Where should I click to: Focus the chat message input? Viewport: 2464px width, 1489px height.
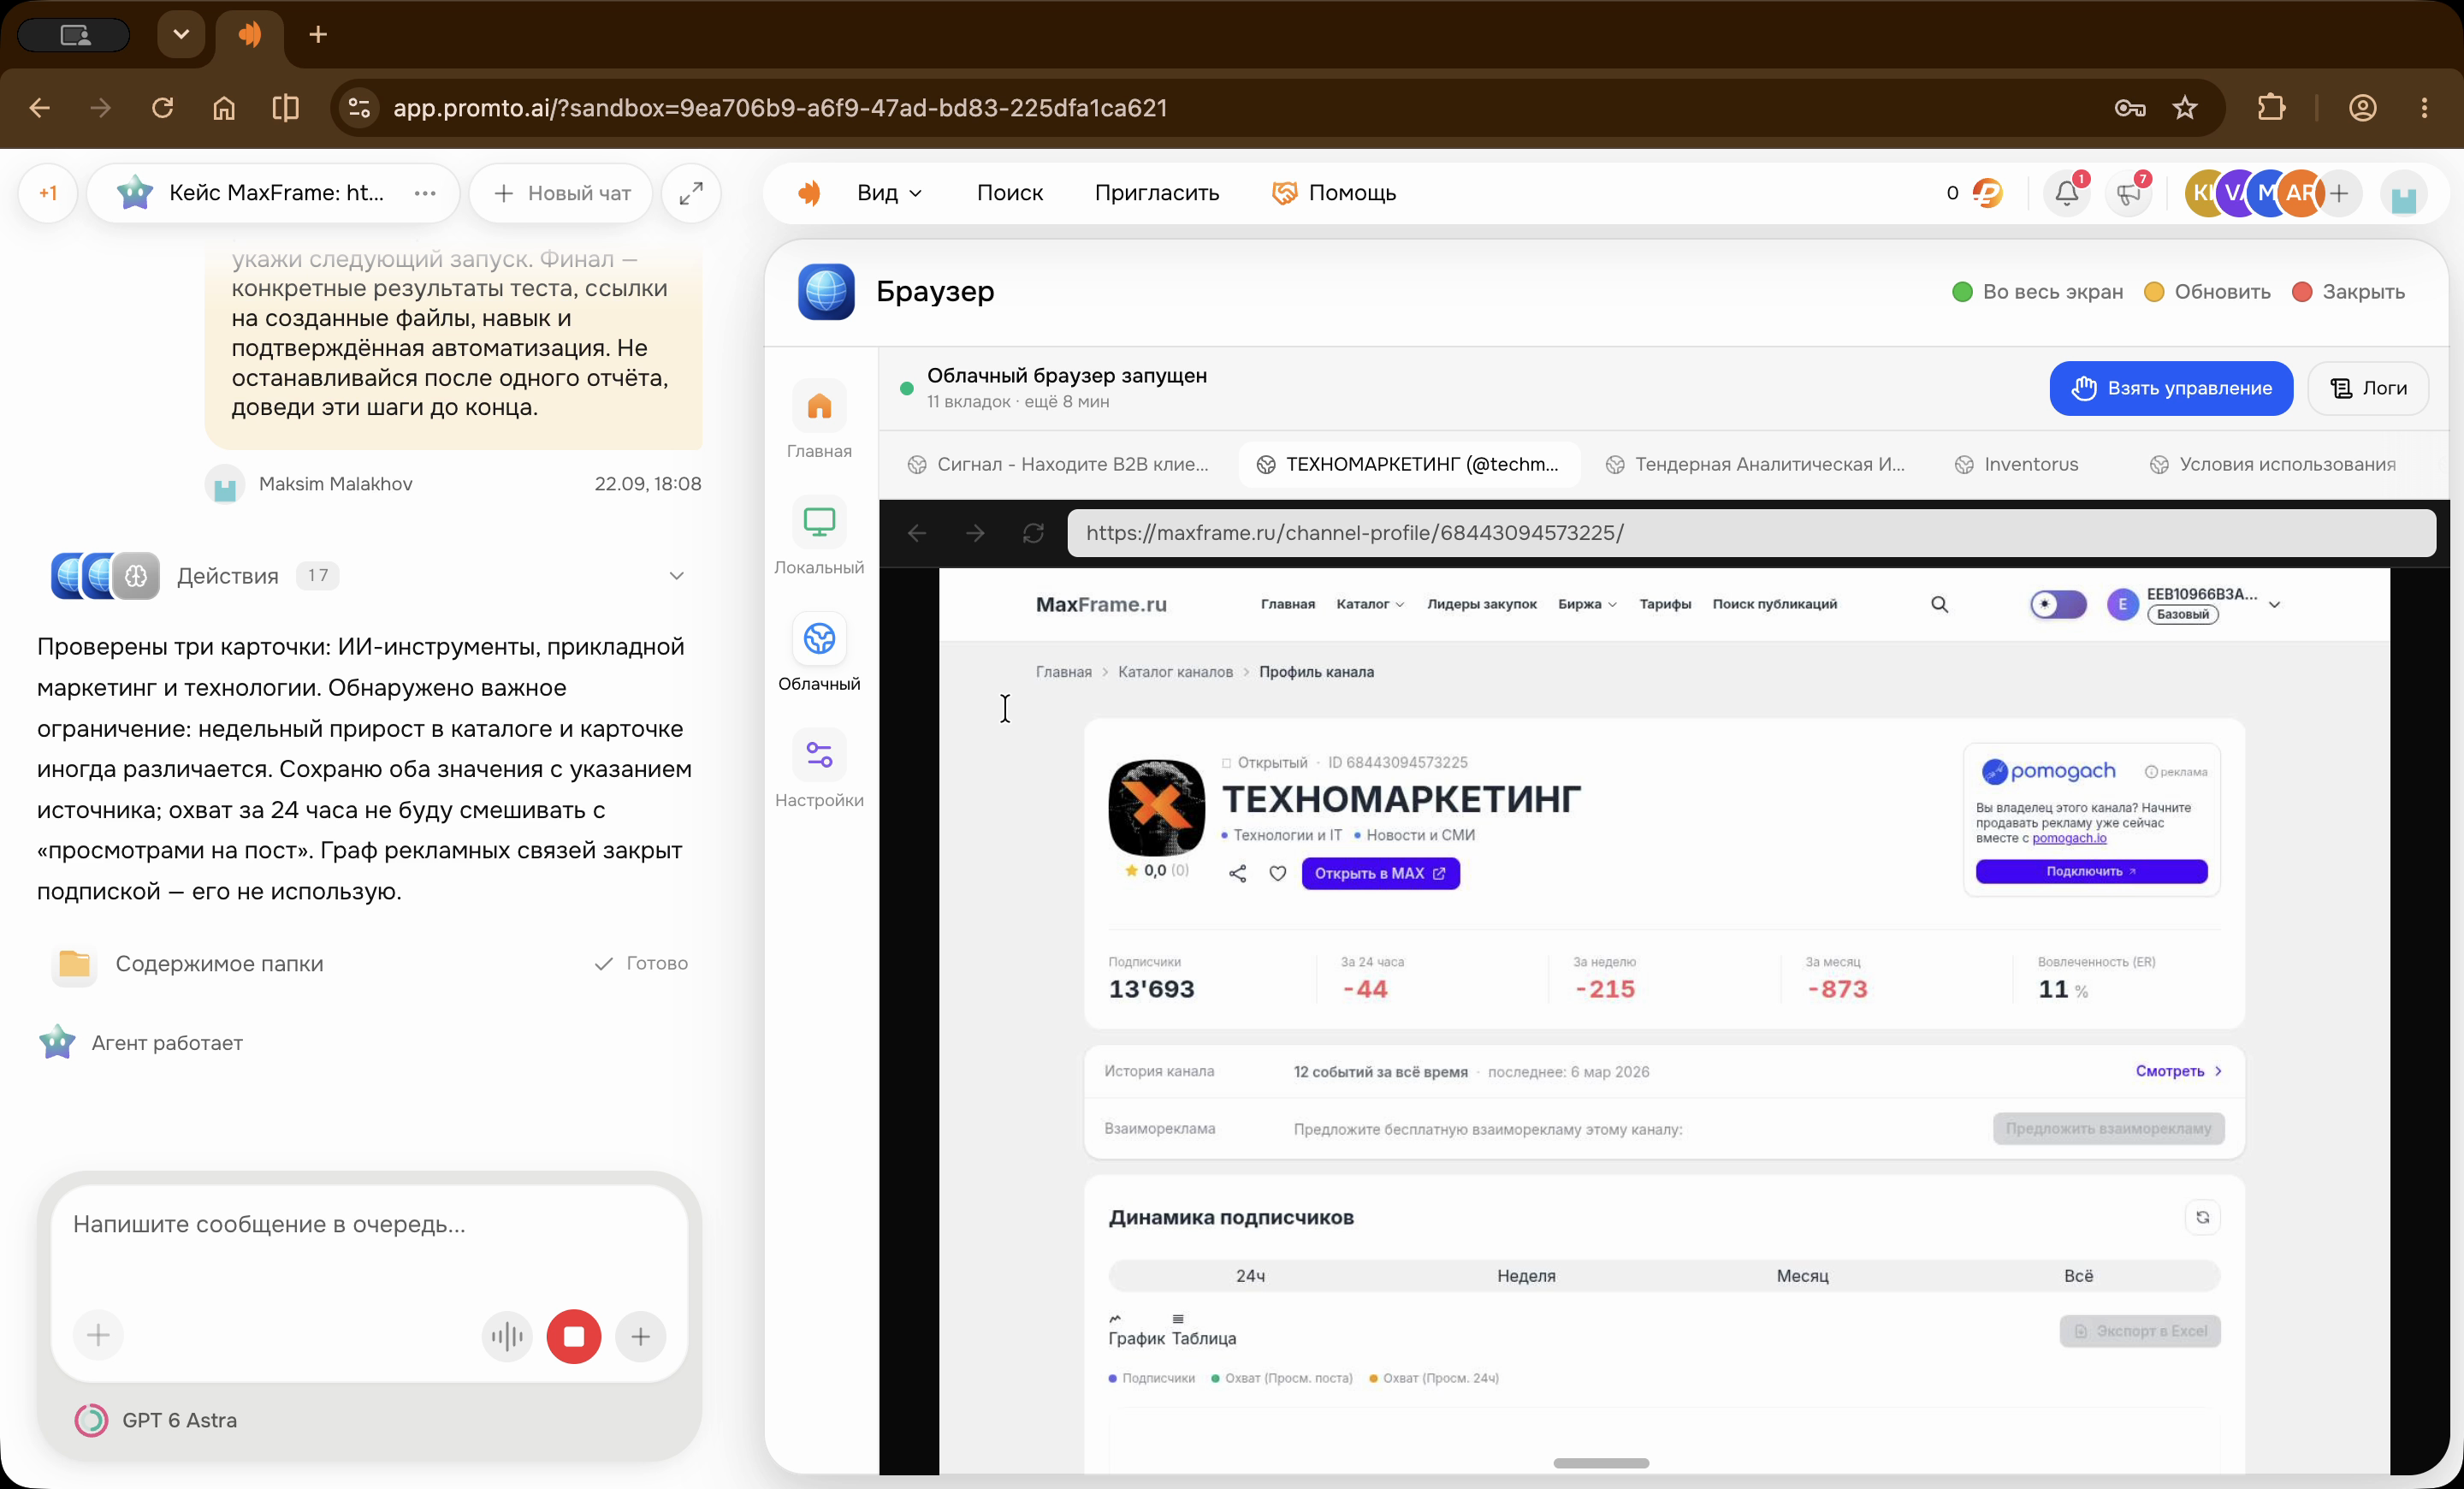[370, 1224]
